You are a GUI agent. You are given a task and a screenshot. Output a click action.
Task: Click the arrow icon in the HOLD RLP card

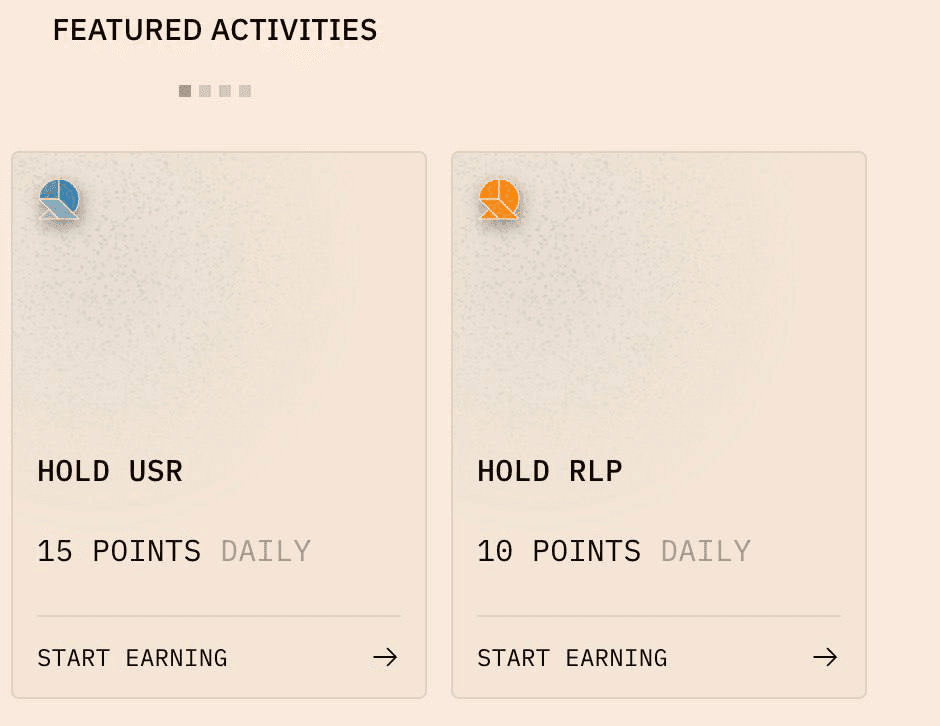825,657
